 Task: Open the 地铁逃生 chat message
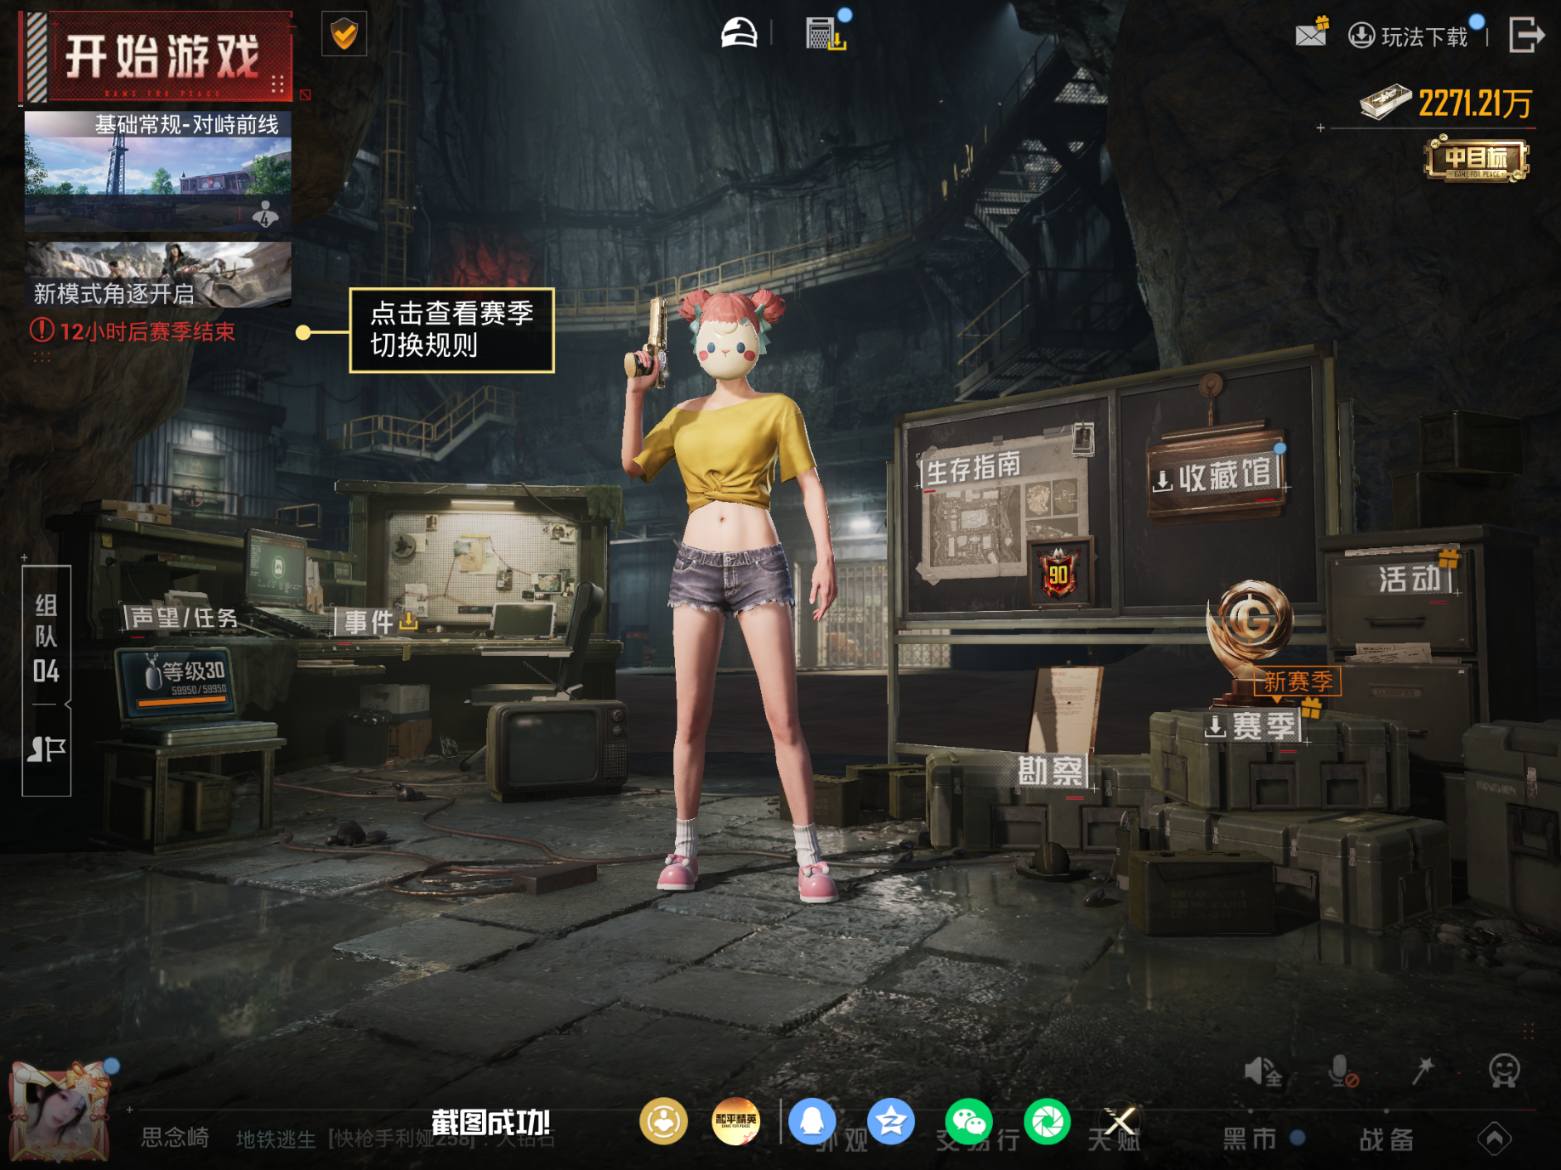(x=395, y=1139)
